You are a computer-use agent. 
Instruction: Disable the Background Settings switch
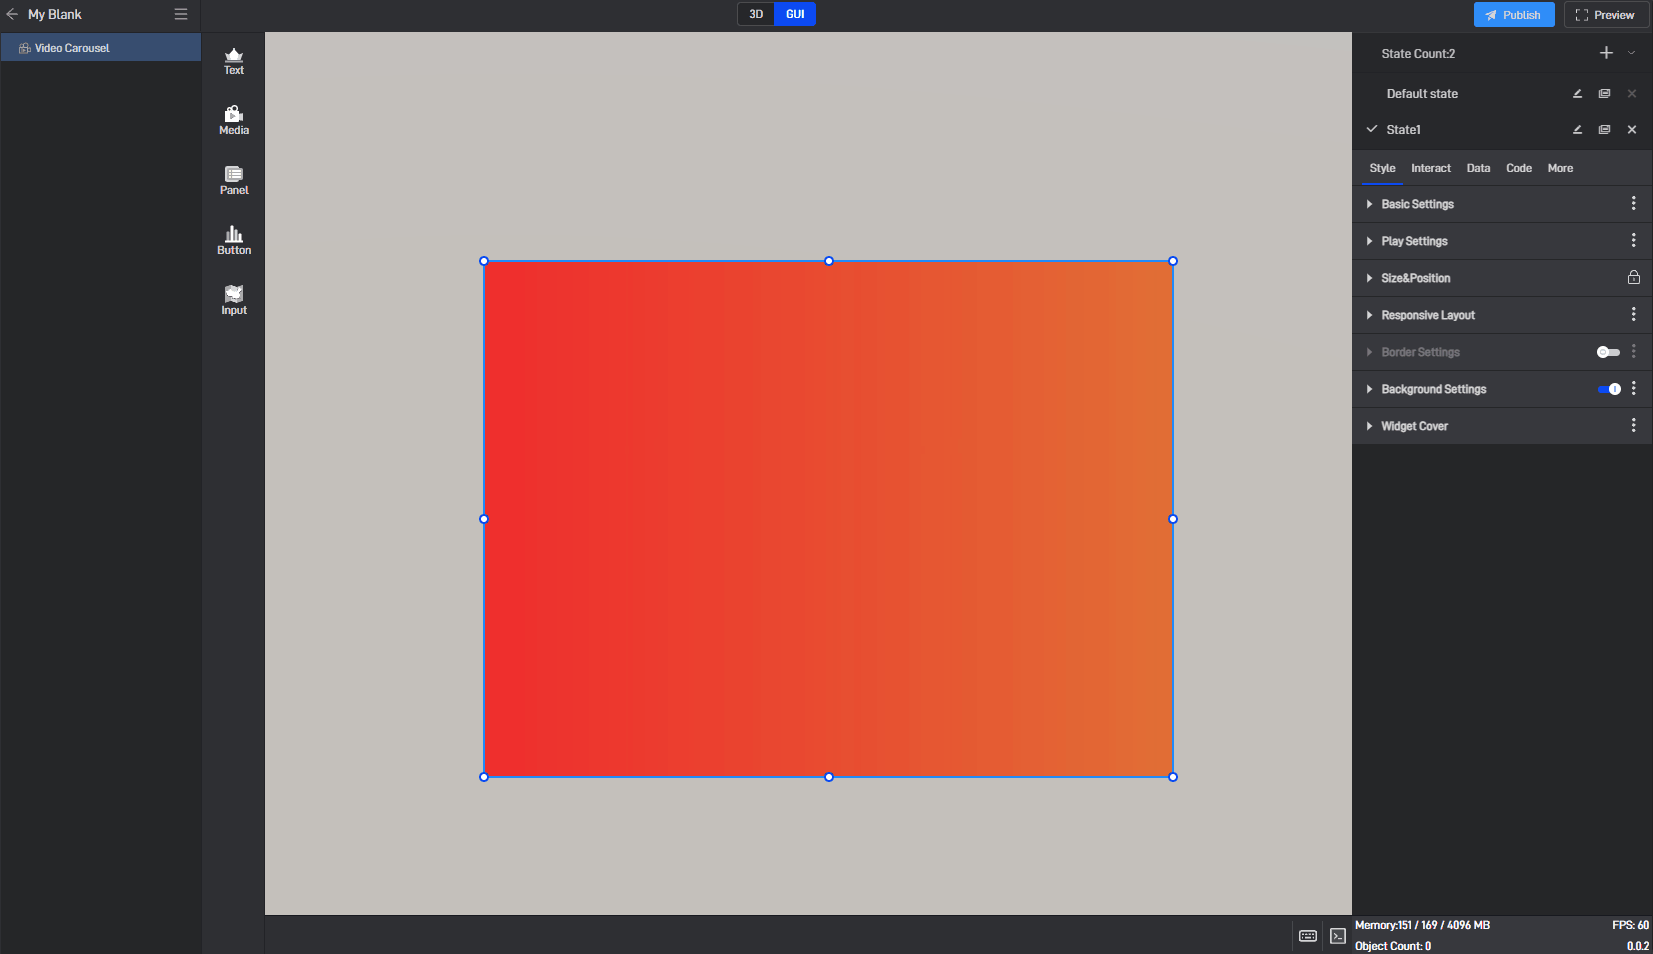coord(1608,389)
